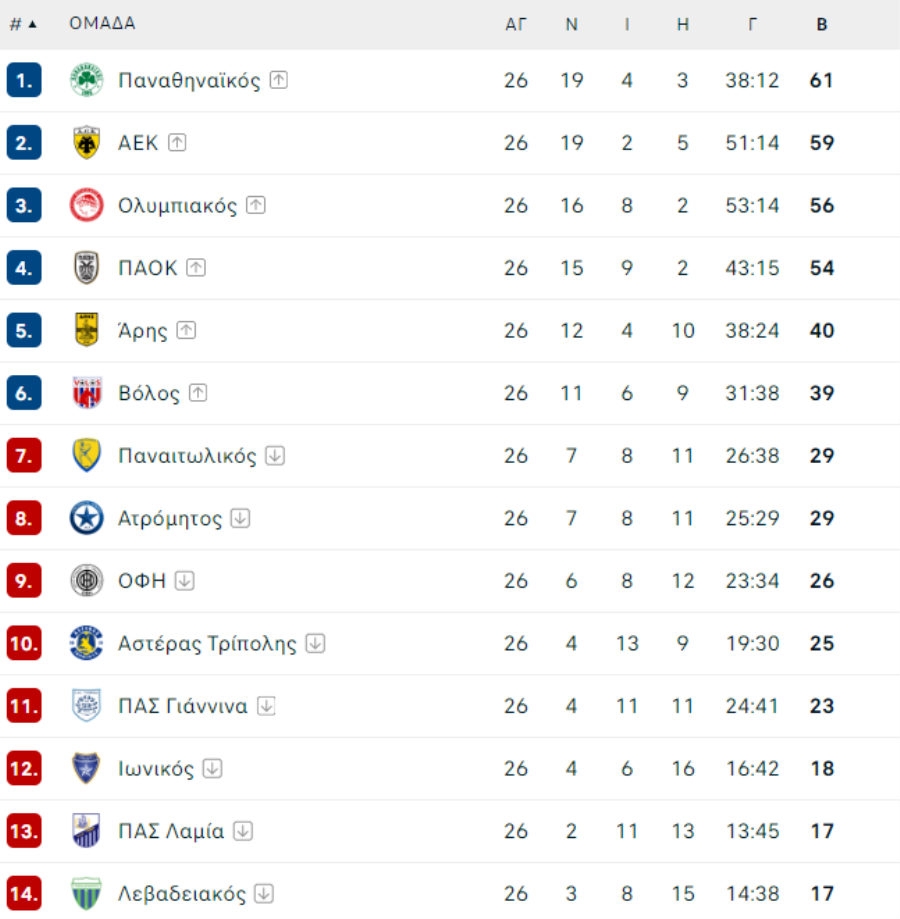The width and height of the screenshot is (900, 919).
Task: Click the red position badge 12
Action: (x=24, y=769)
